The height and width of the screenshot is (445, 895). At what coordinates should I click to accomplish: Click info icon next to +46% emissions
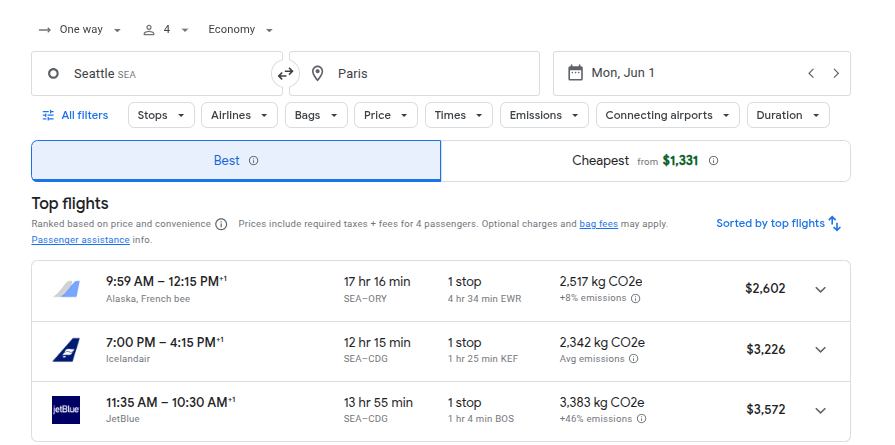(x=641, y=419)
